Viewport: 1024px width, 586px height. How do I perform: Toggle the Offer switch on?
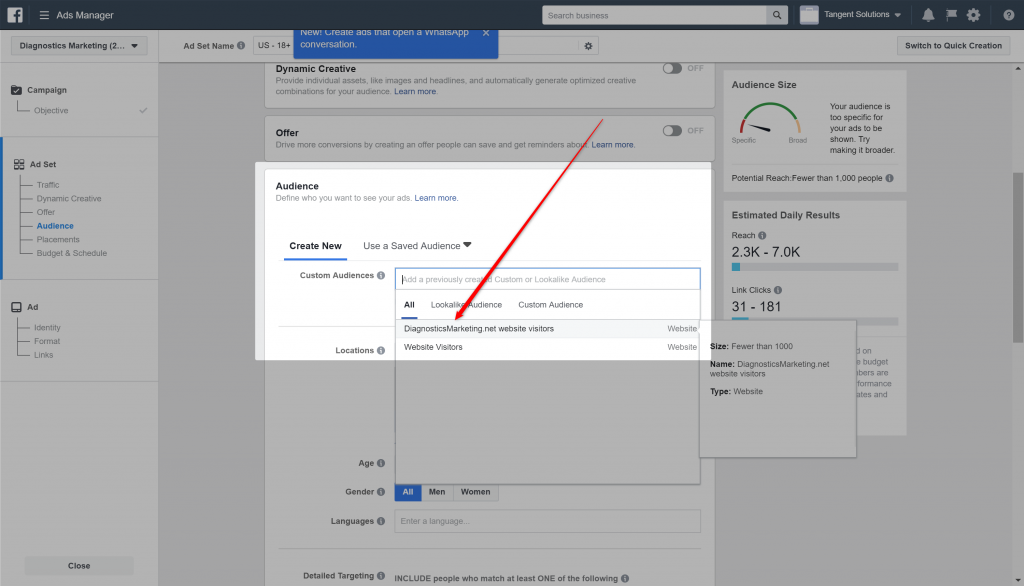pyautogui.click(x=672, y=131)
